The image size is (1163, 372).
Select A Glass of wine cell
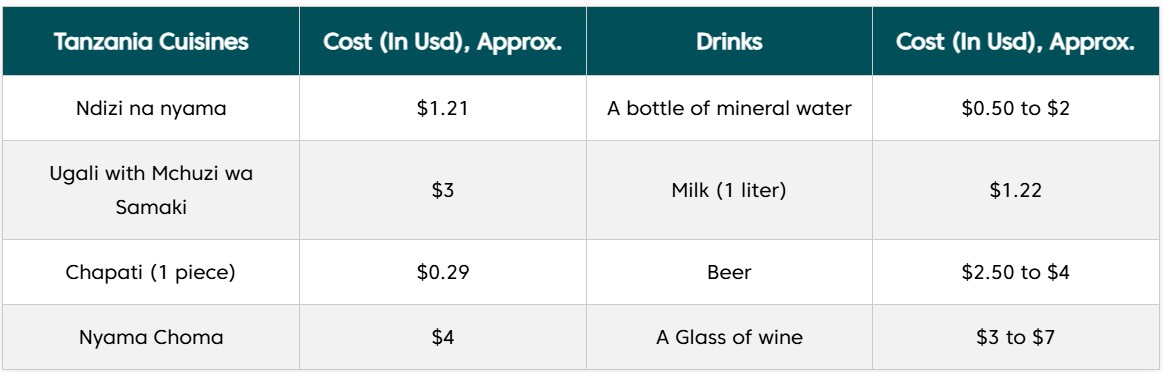tap(729, 337)
